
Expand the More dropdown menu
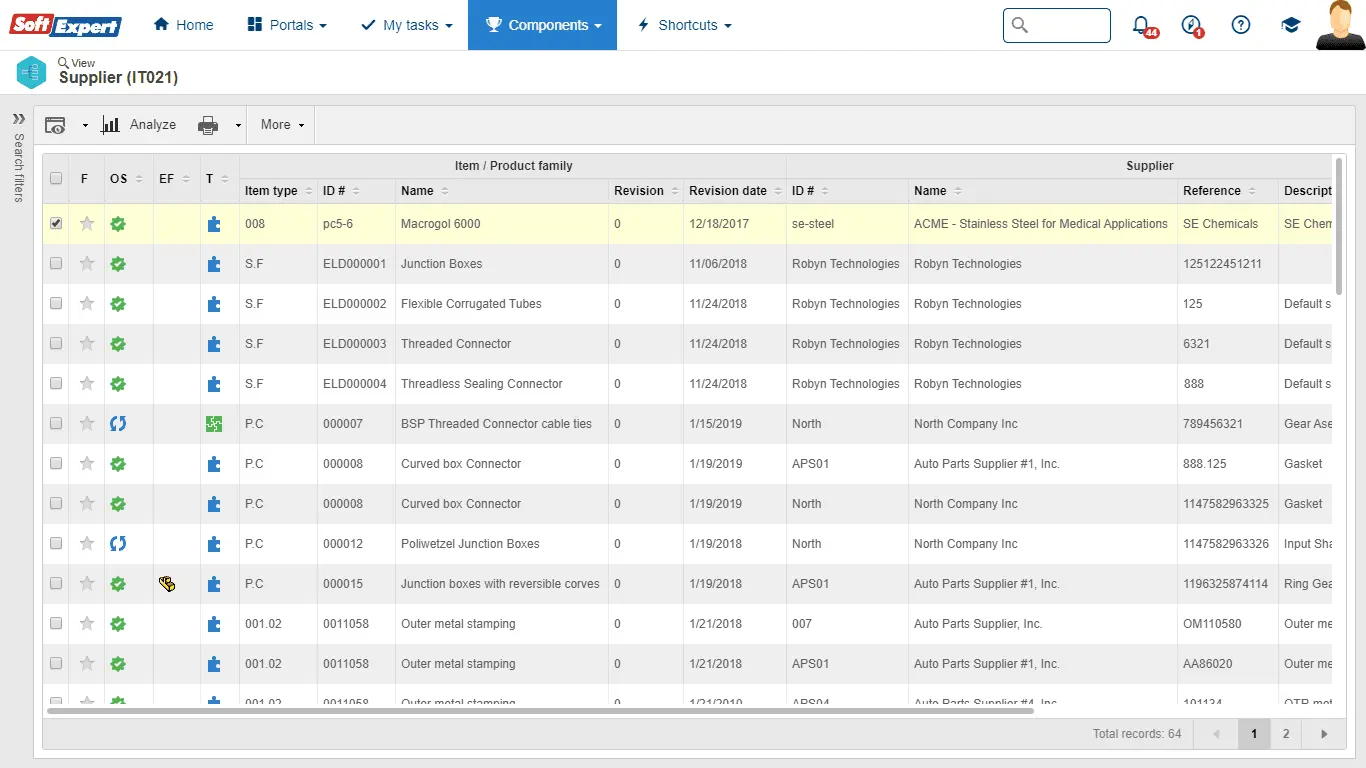tap(282, 125)
